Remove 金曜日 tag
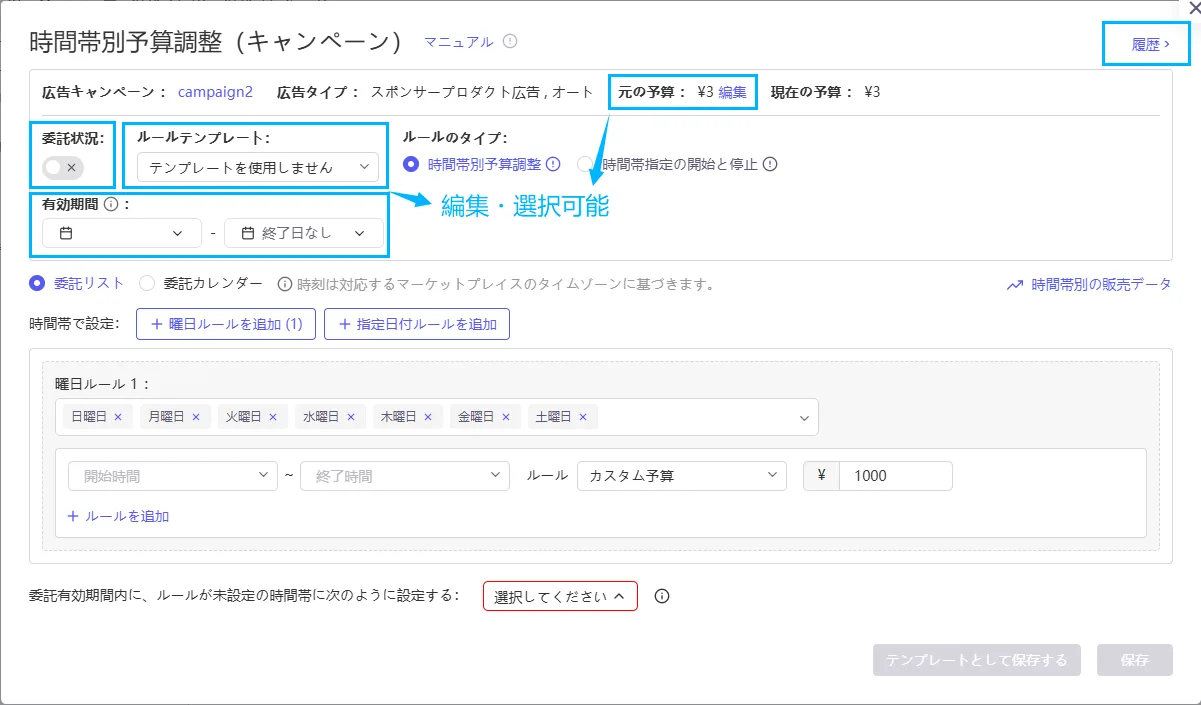 [x=505, y=417]
